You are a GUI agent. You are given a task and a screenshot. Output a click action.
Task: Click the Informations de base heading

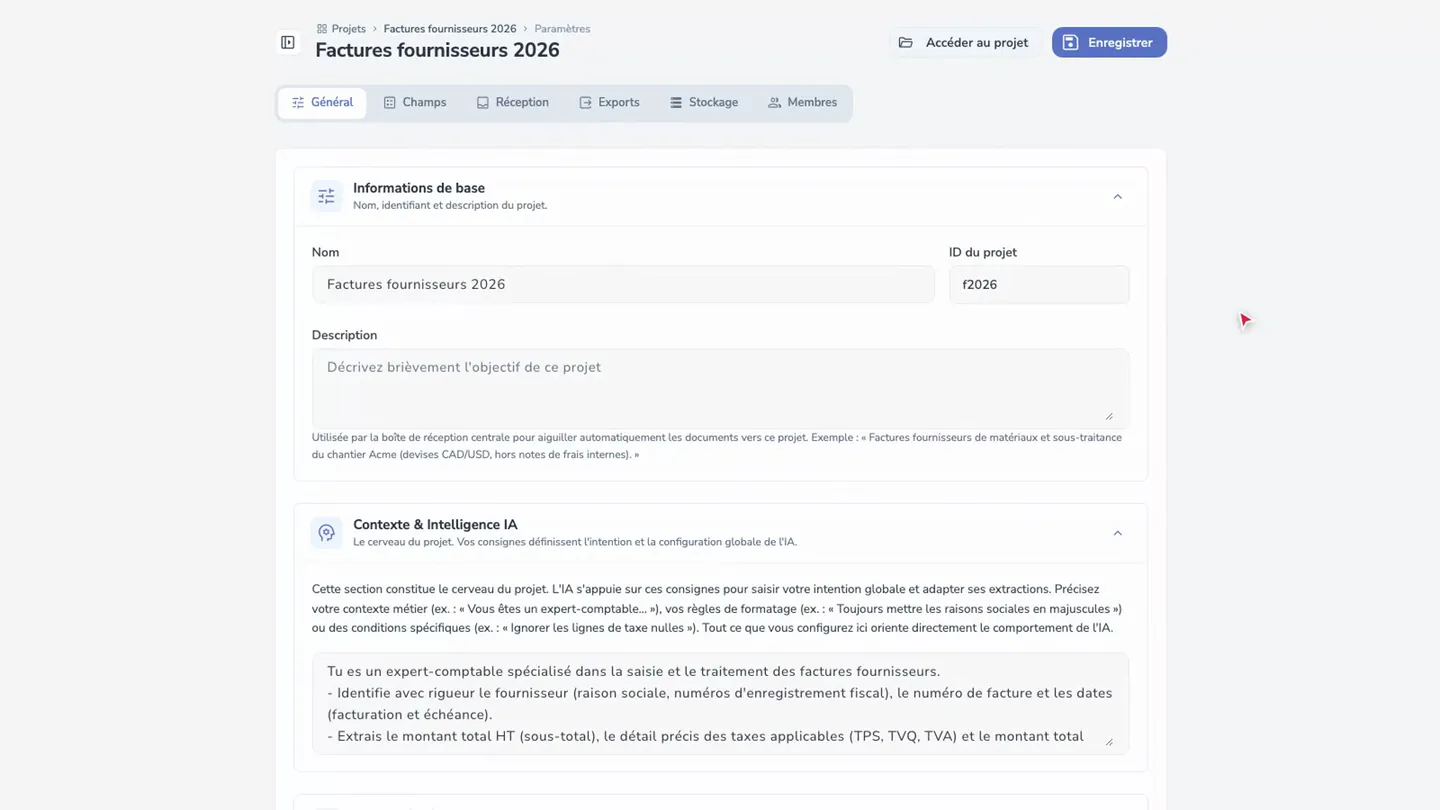(x=419, y=188)
